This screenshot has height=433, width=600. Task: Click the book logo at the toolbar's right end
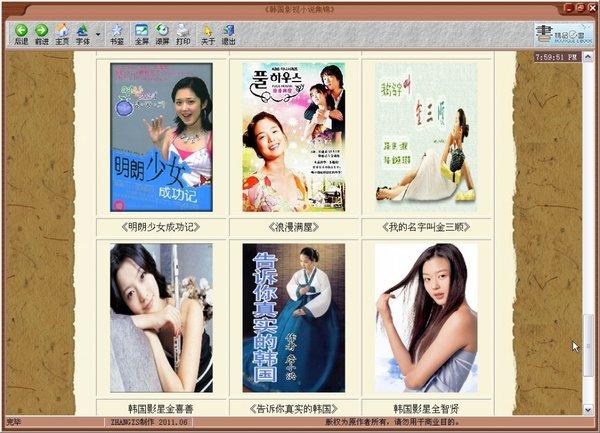pyautogui.click(x=563, y=34)
